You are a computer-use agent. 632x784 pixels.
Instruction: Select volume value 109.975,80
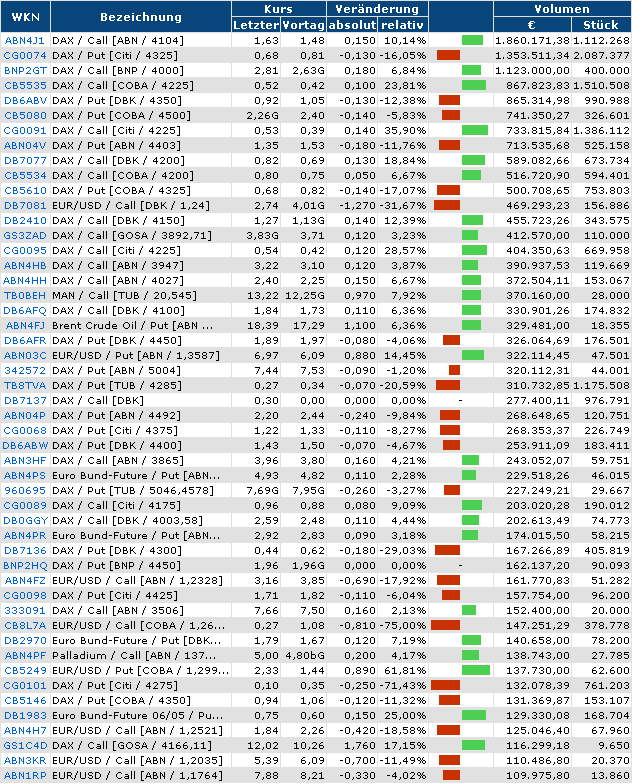coord(538,776)
